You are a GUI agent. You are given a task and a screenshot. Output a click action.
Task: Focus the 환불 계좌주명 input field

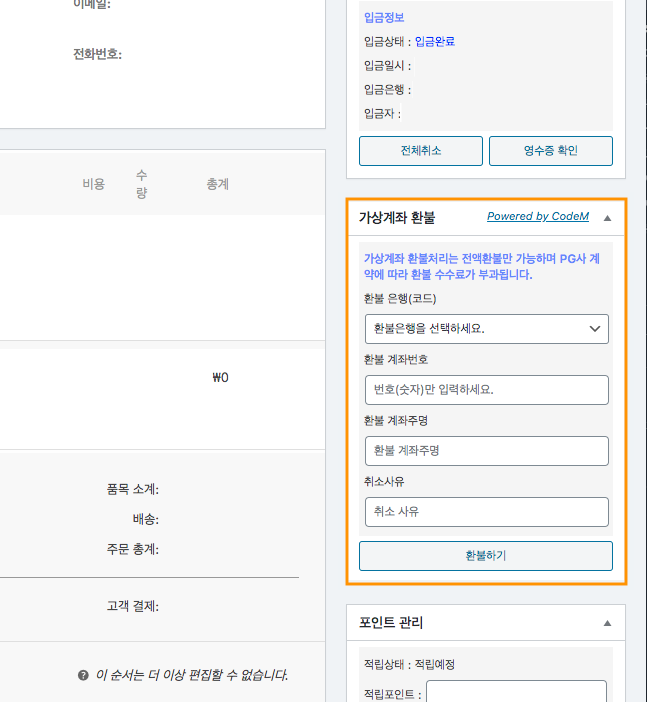pos(487,451)
